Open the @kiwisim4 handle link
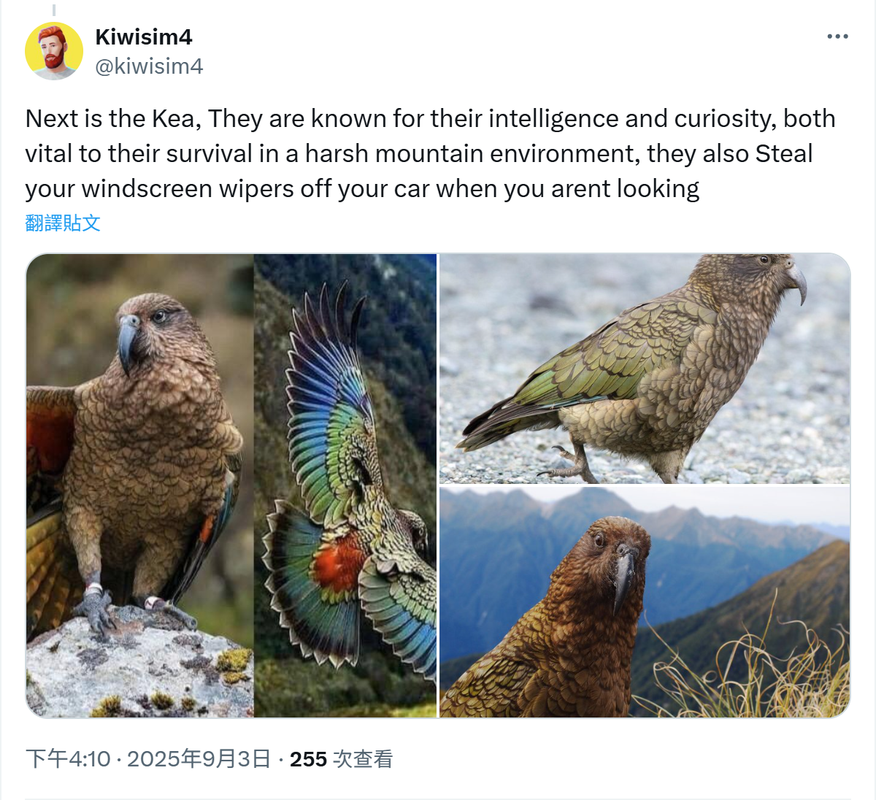This screenshot has height=800, width=876. point(149,66)
